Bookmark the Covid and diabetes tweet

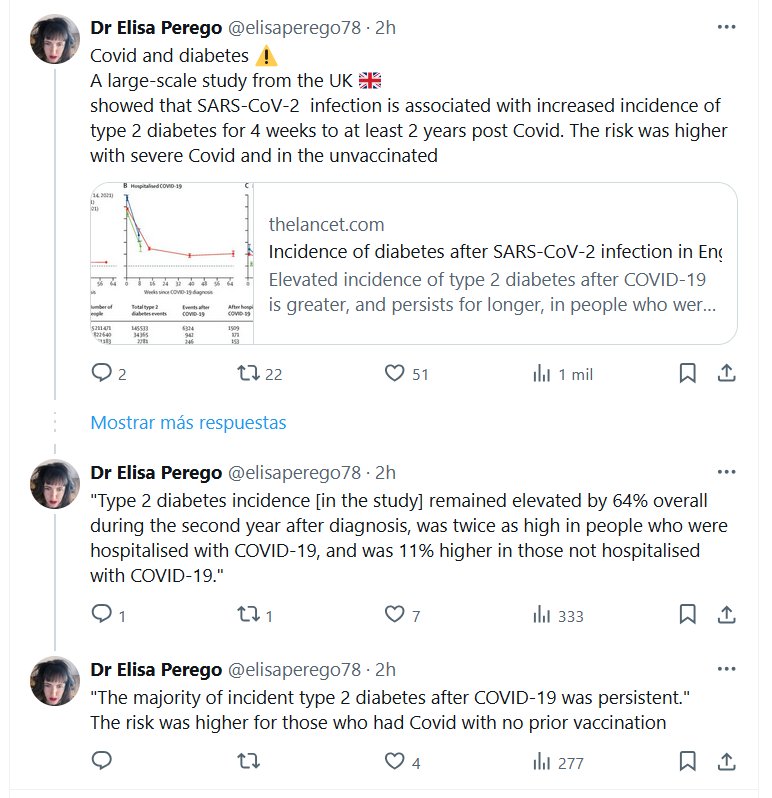coord(688,373)
